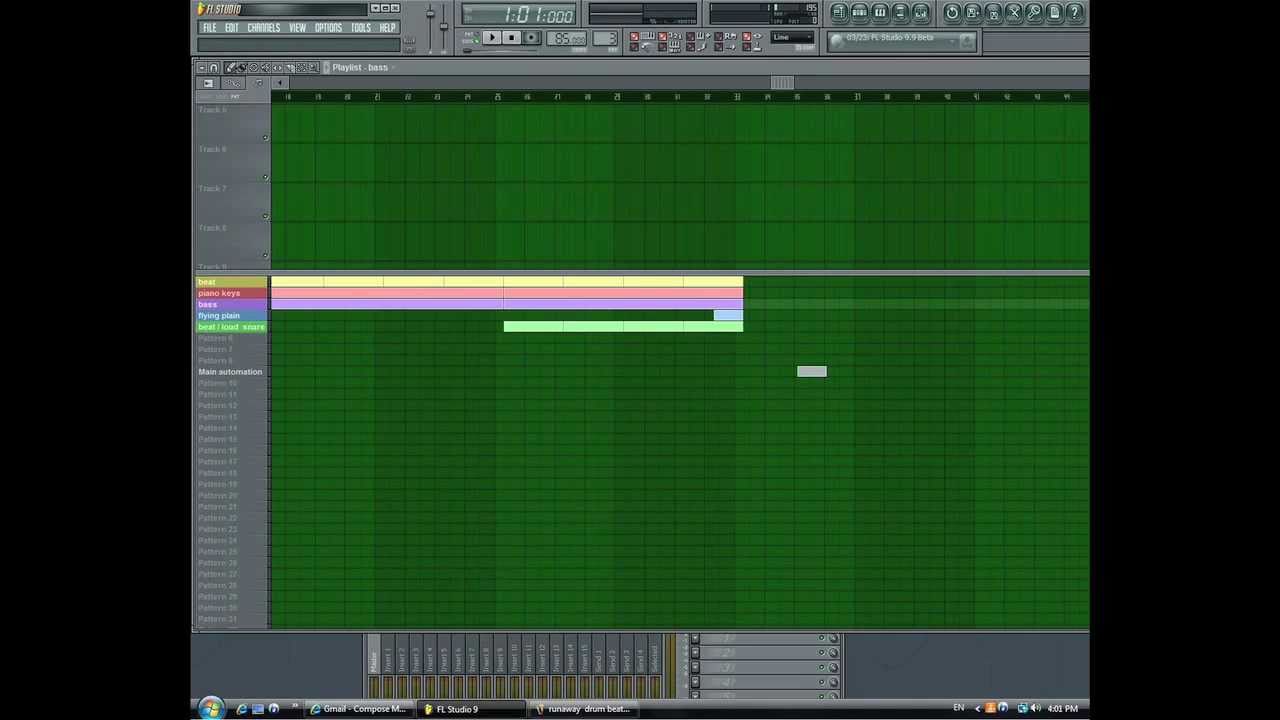Toggle typing keyboard to piano option
The width and height of the screenshot is (1280, 720).
click(x=641, y=36)
